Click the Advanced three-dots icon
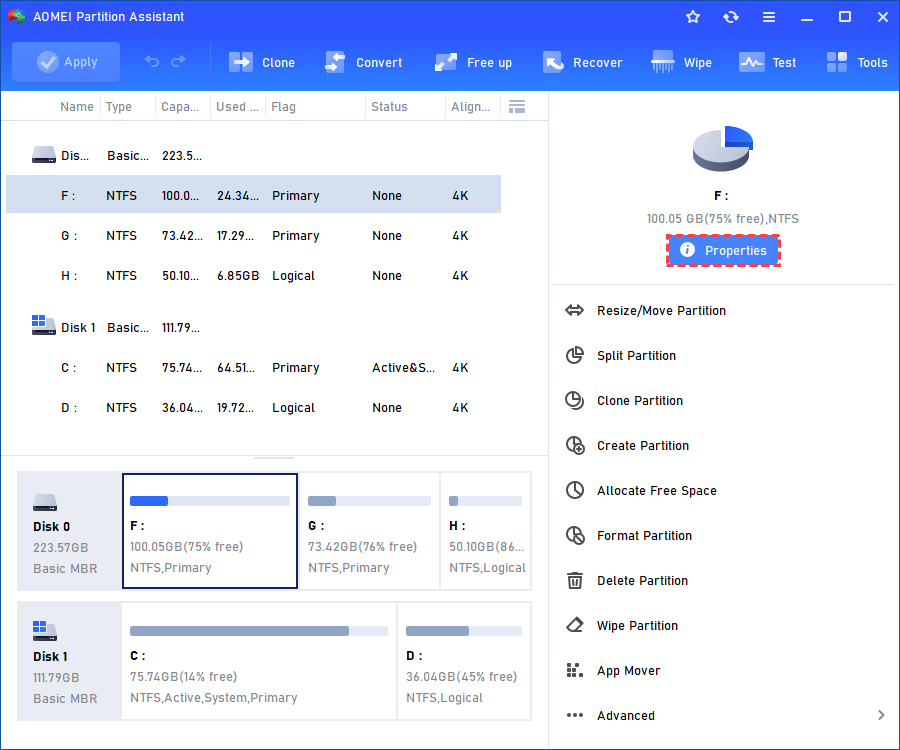Viewport: 900px width, 750px height. pyautogui.click(x=575, y=715)
